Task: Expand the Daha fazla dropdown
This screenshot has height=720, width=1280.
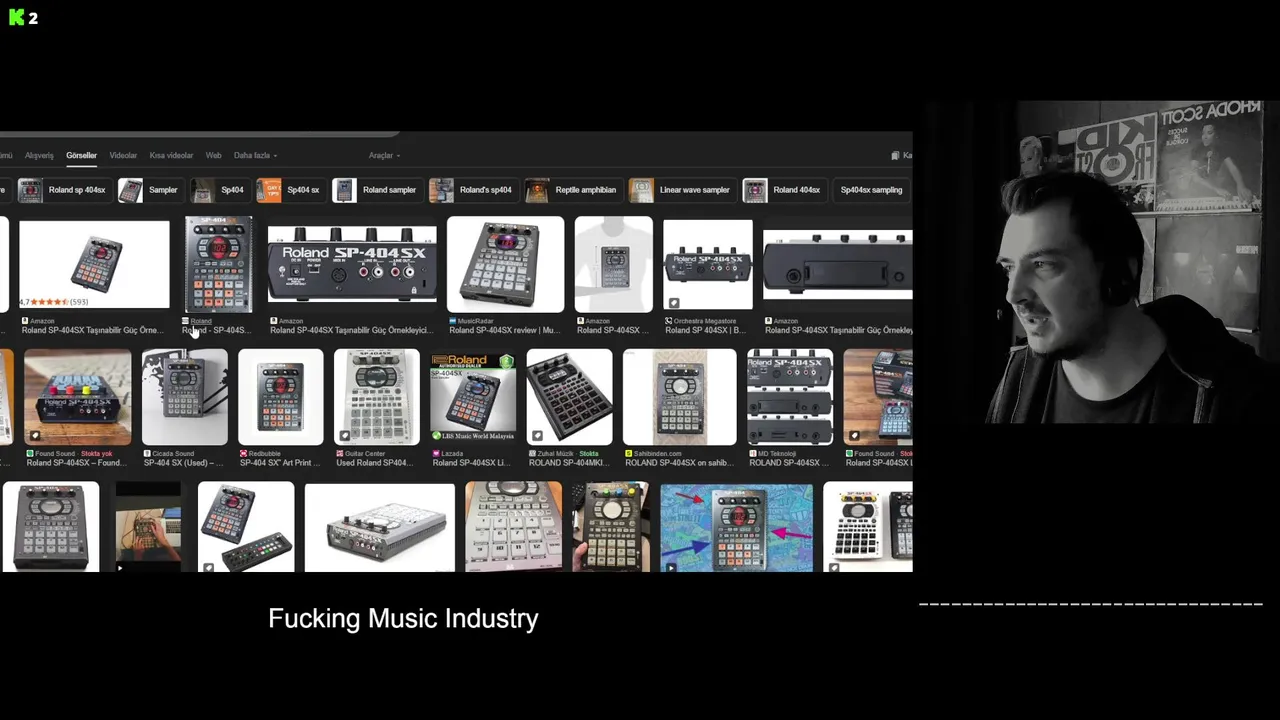Action: pos(255,155)
